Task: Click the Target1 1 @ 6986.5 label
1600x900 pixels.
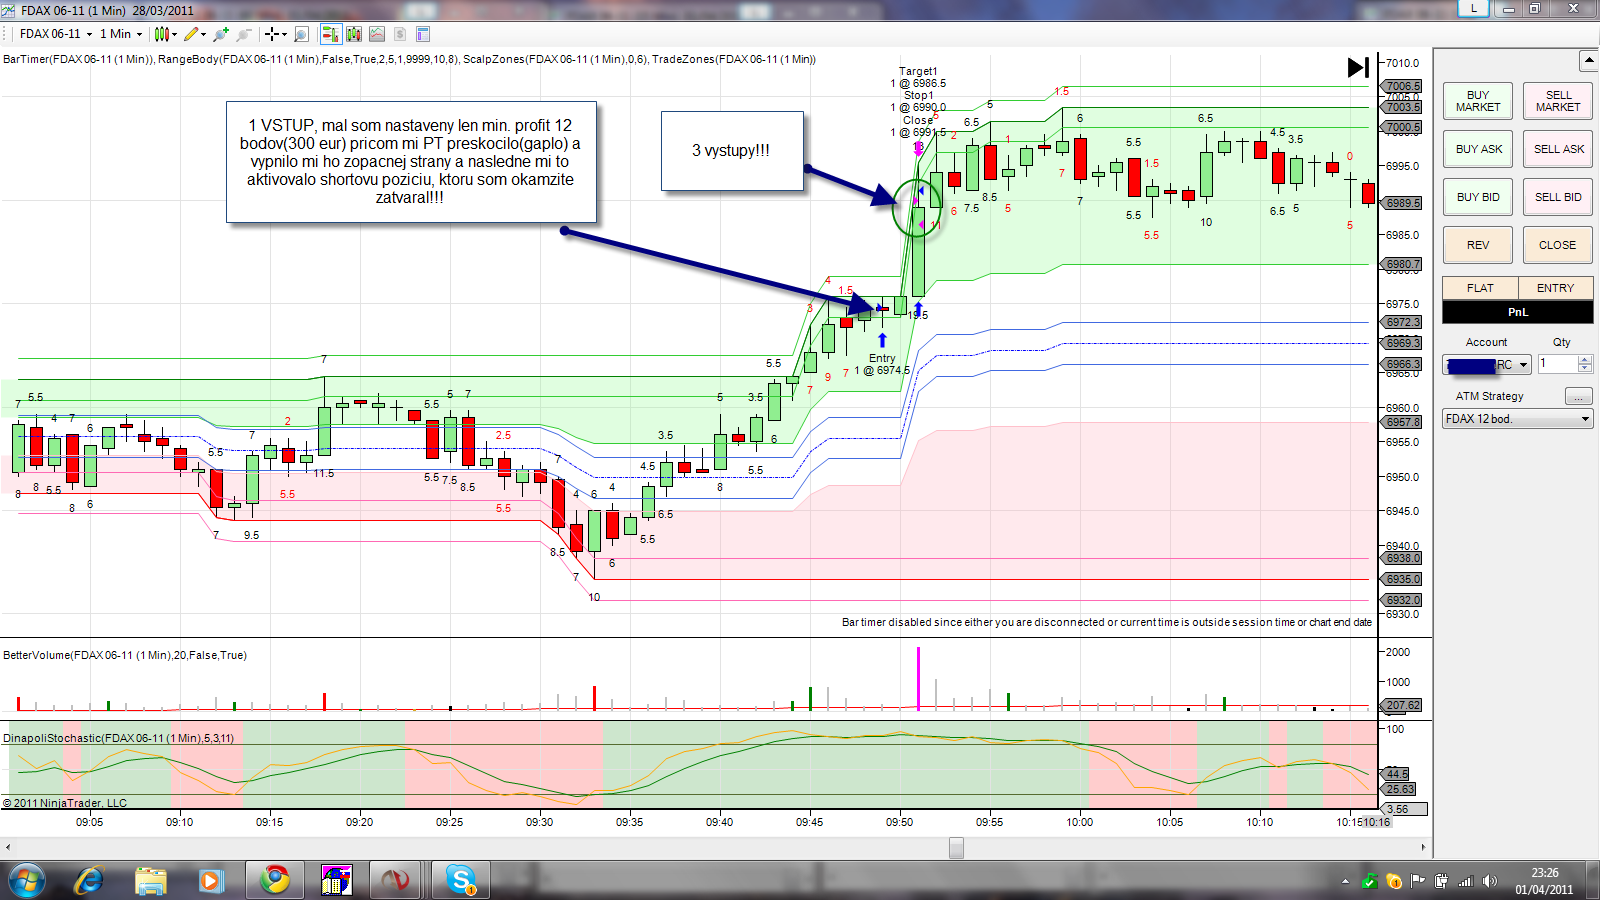Action: coord(918,77)
